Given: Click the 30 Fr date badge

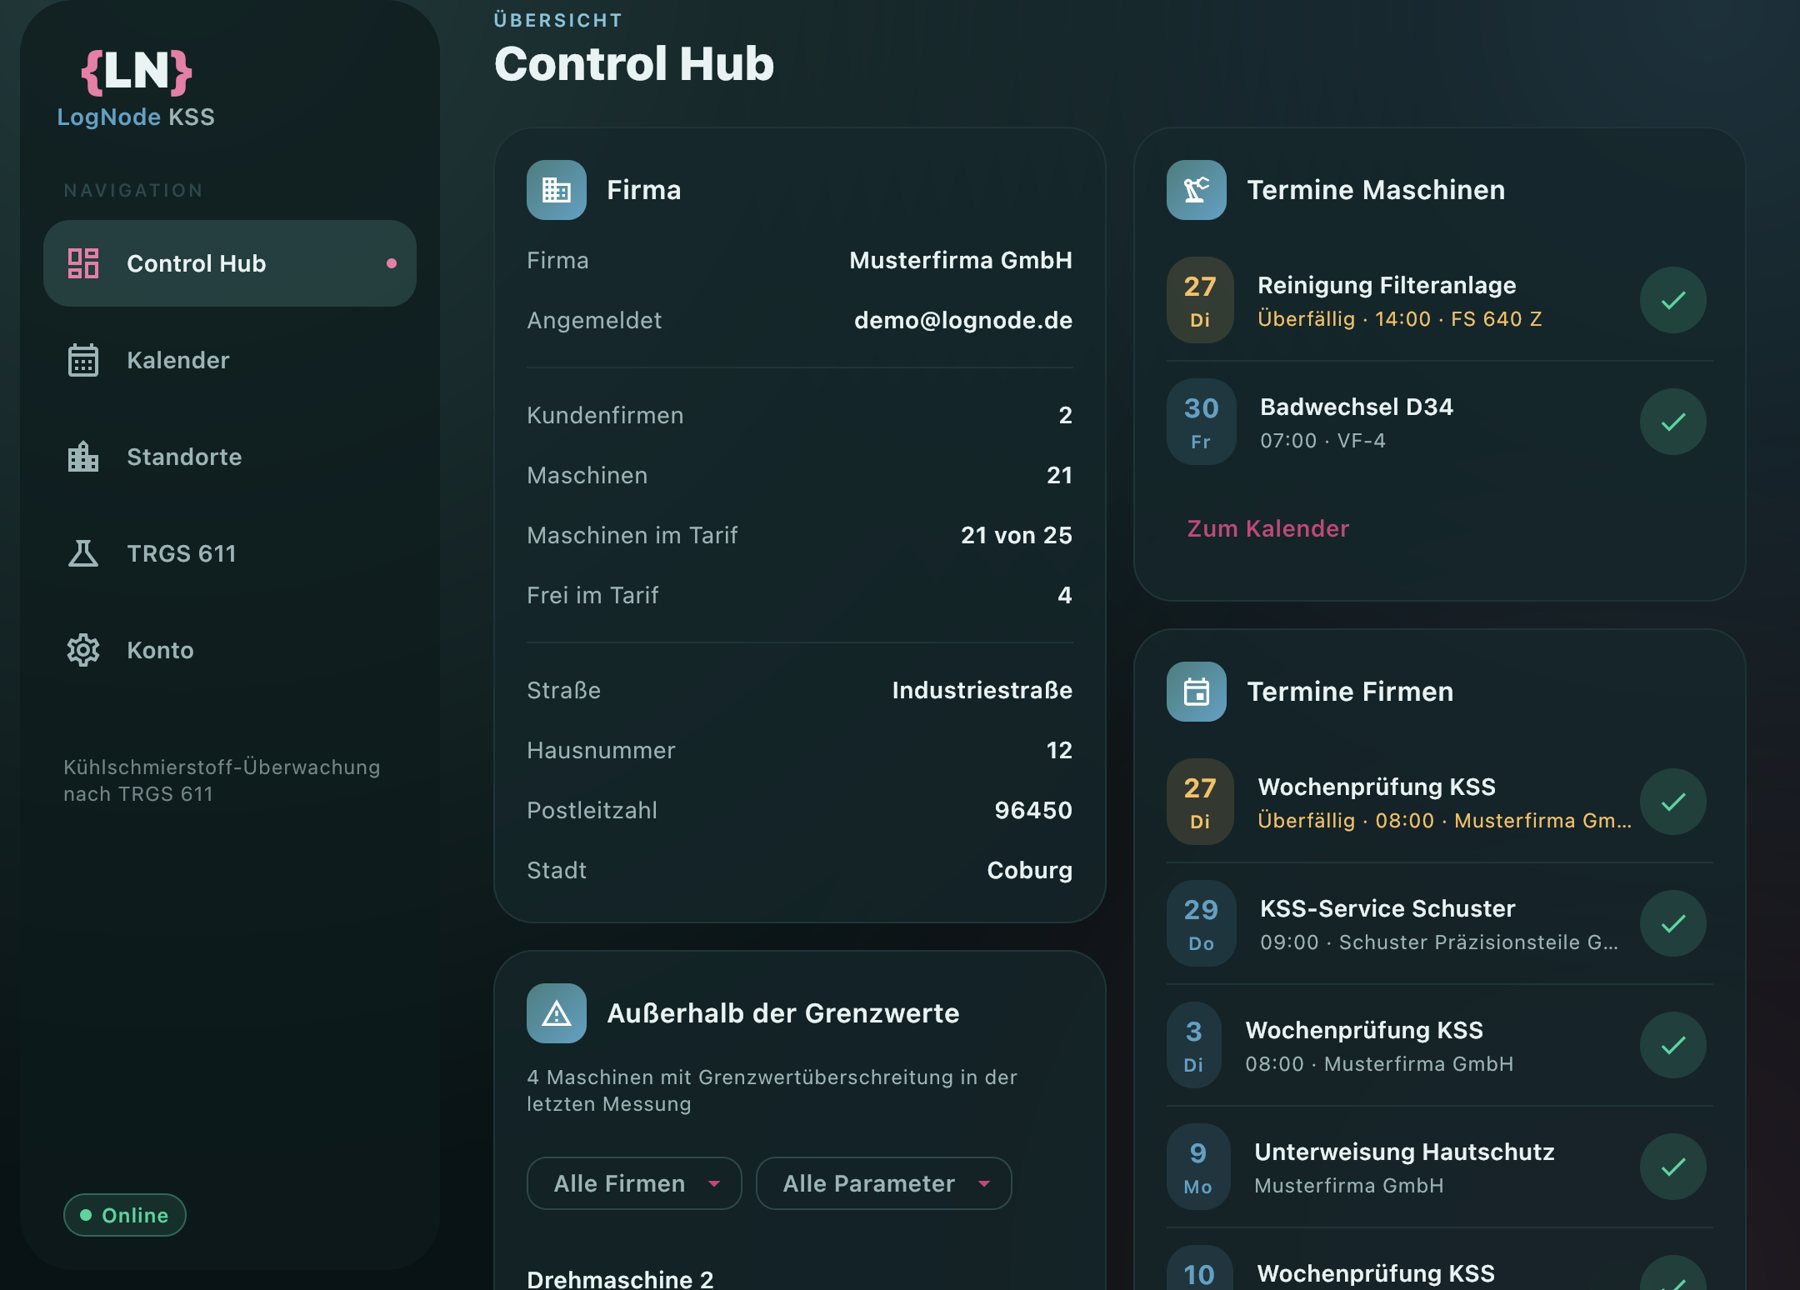Looking at the screenshot, I should [x=1201, y=422].
